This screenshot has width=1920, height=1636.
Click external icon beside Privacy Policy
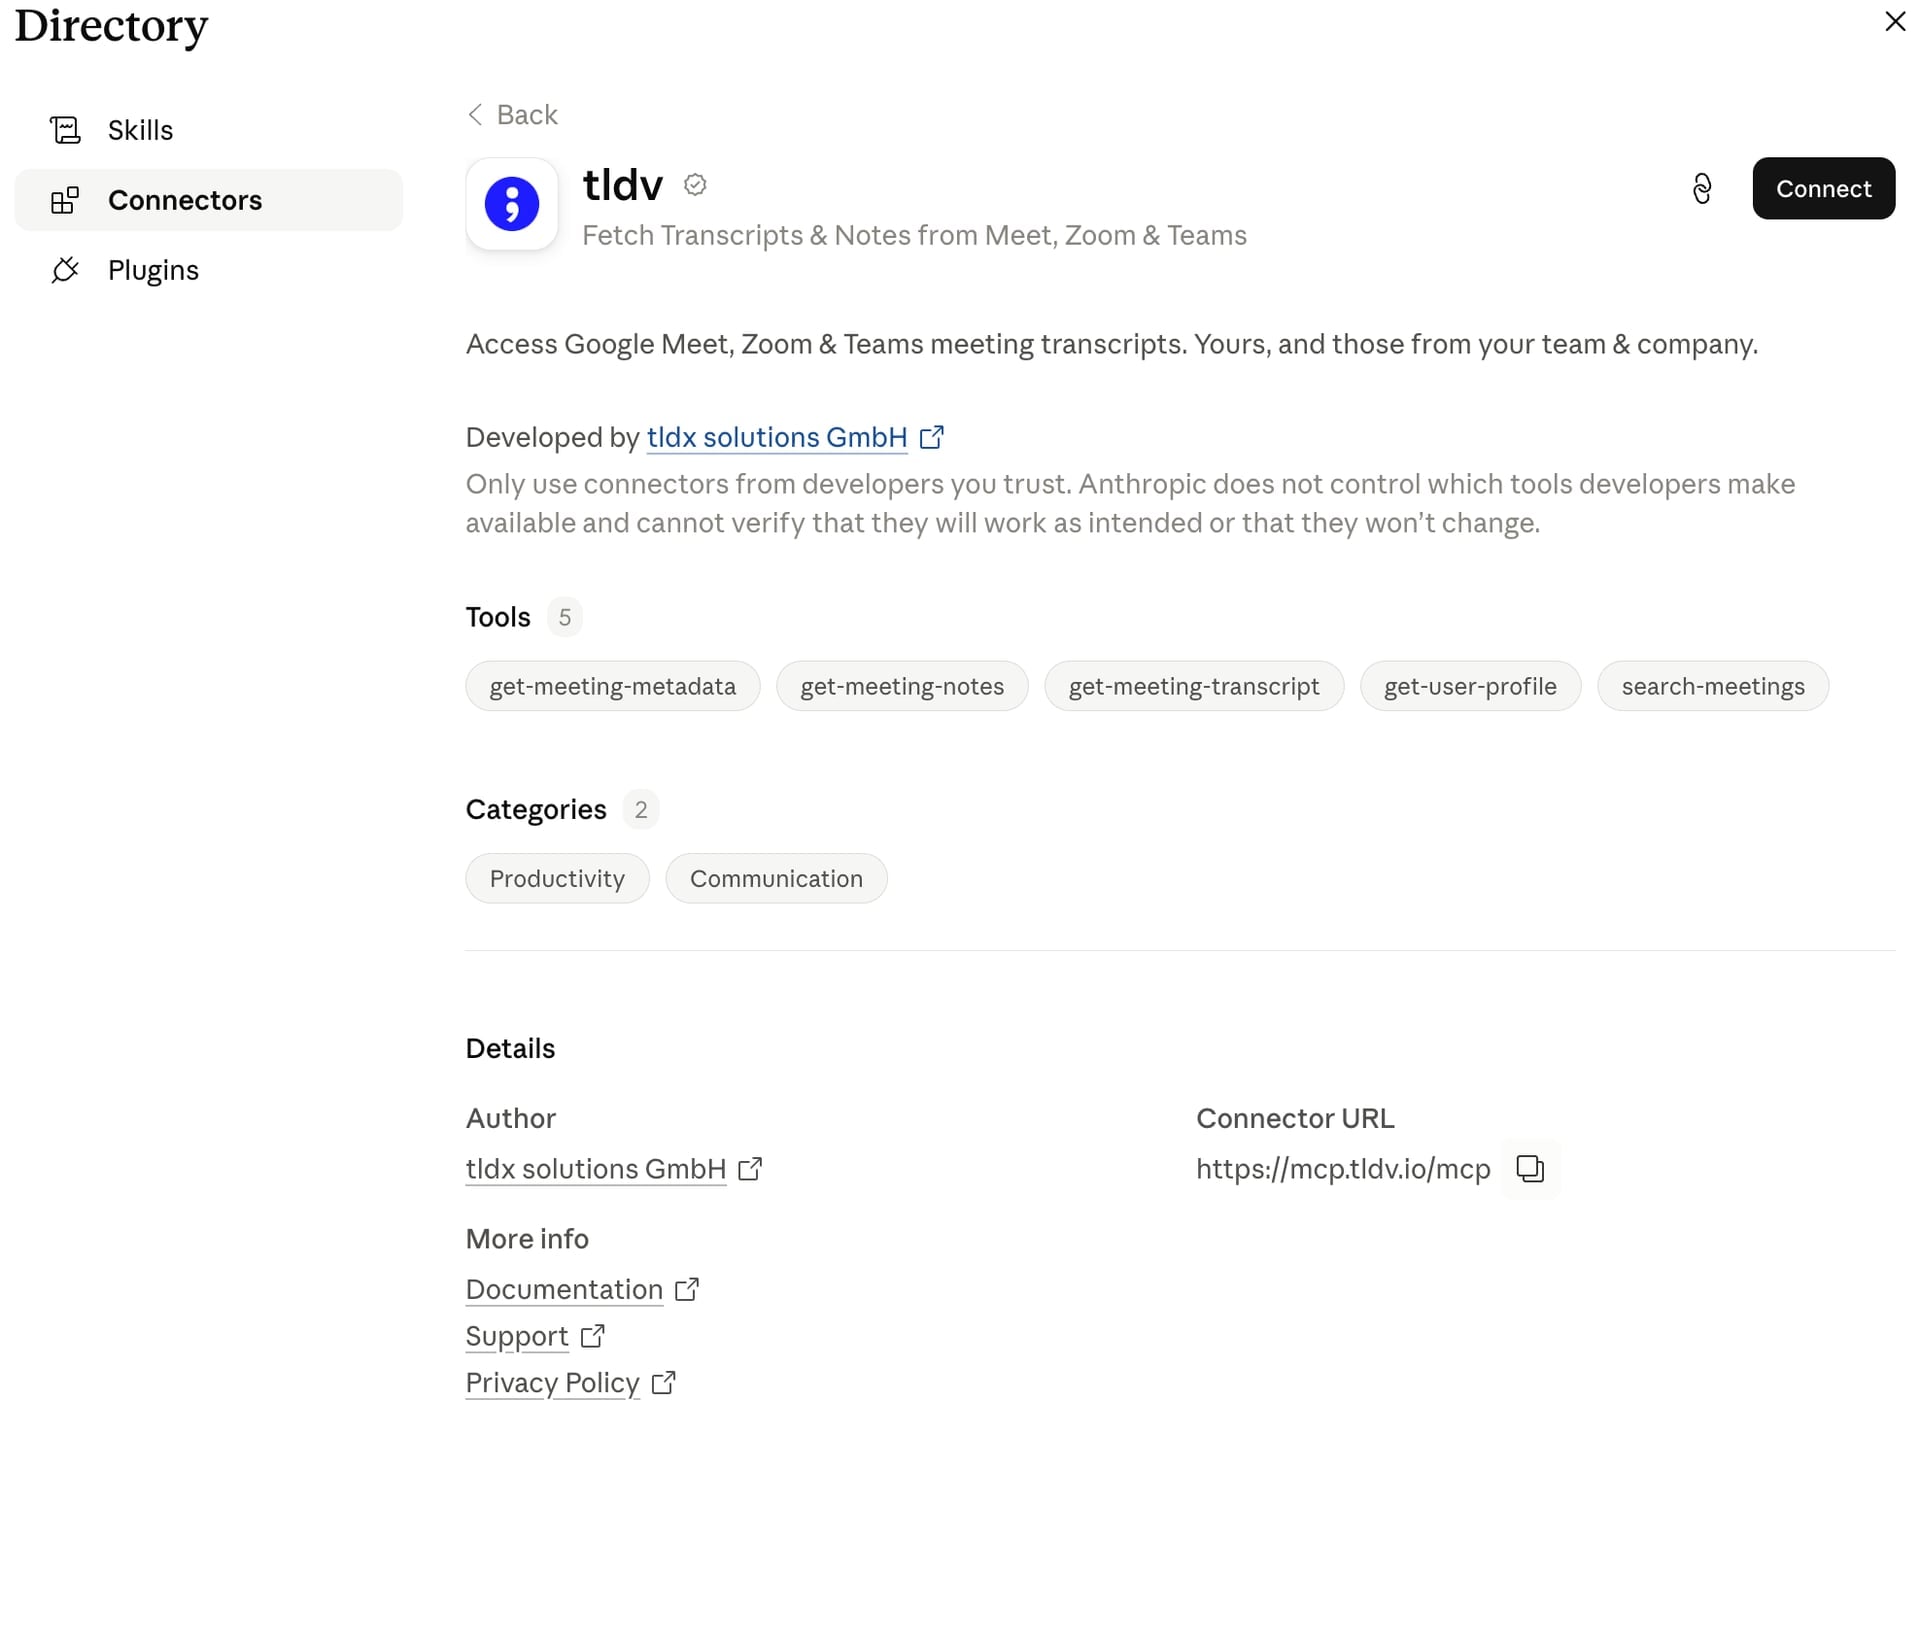point(664,1383)
